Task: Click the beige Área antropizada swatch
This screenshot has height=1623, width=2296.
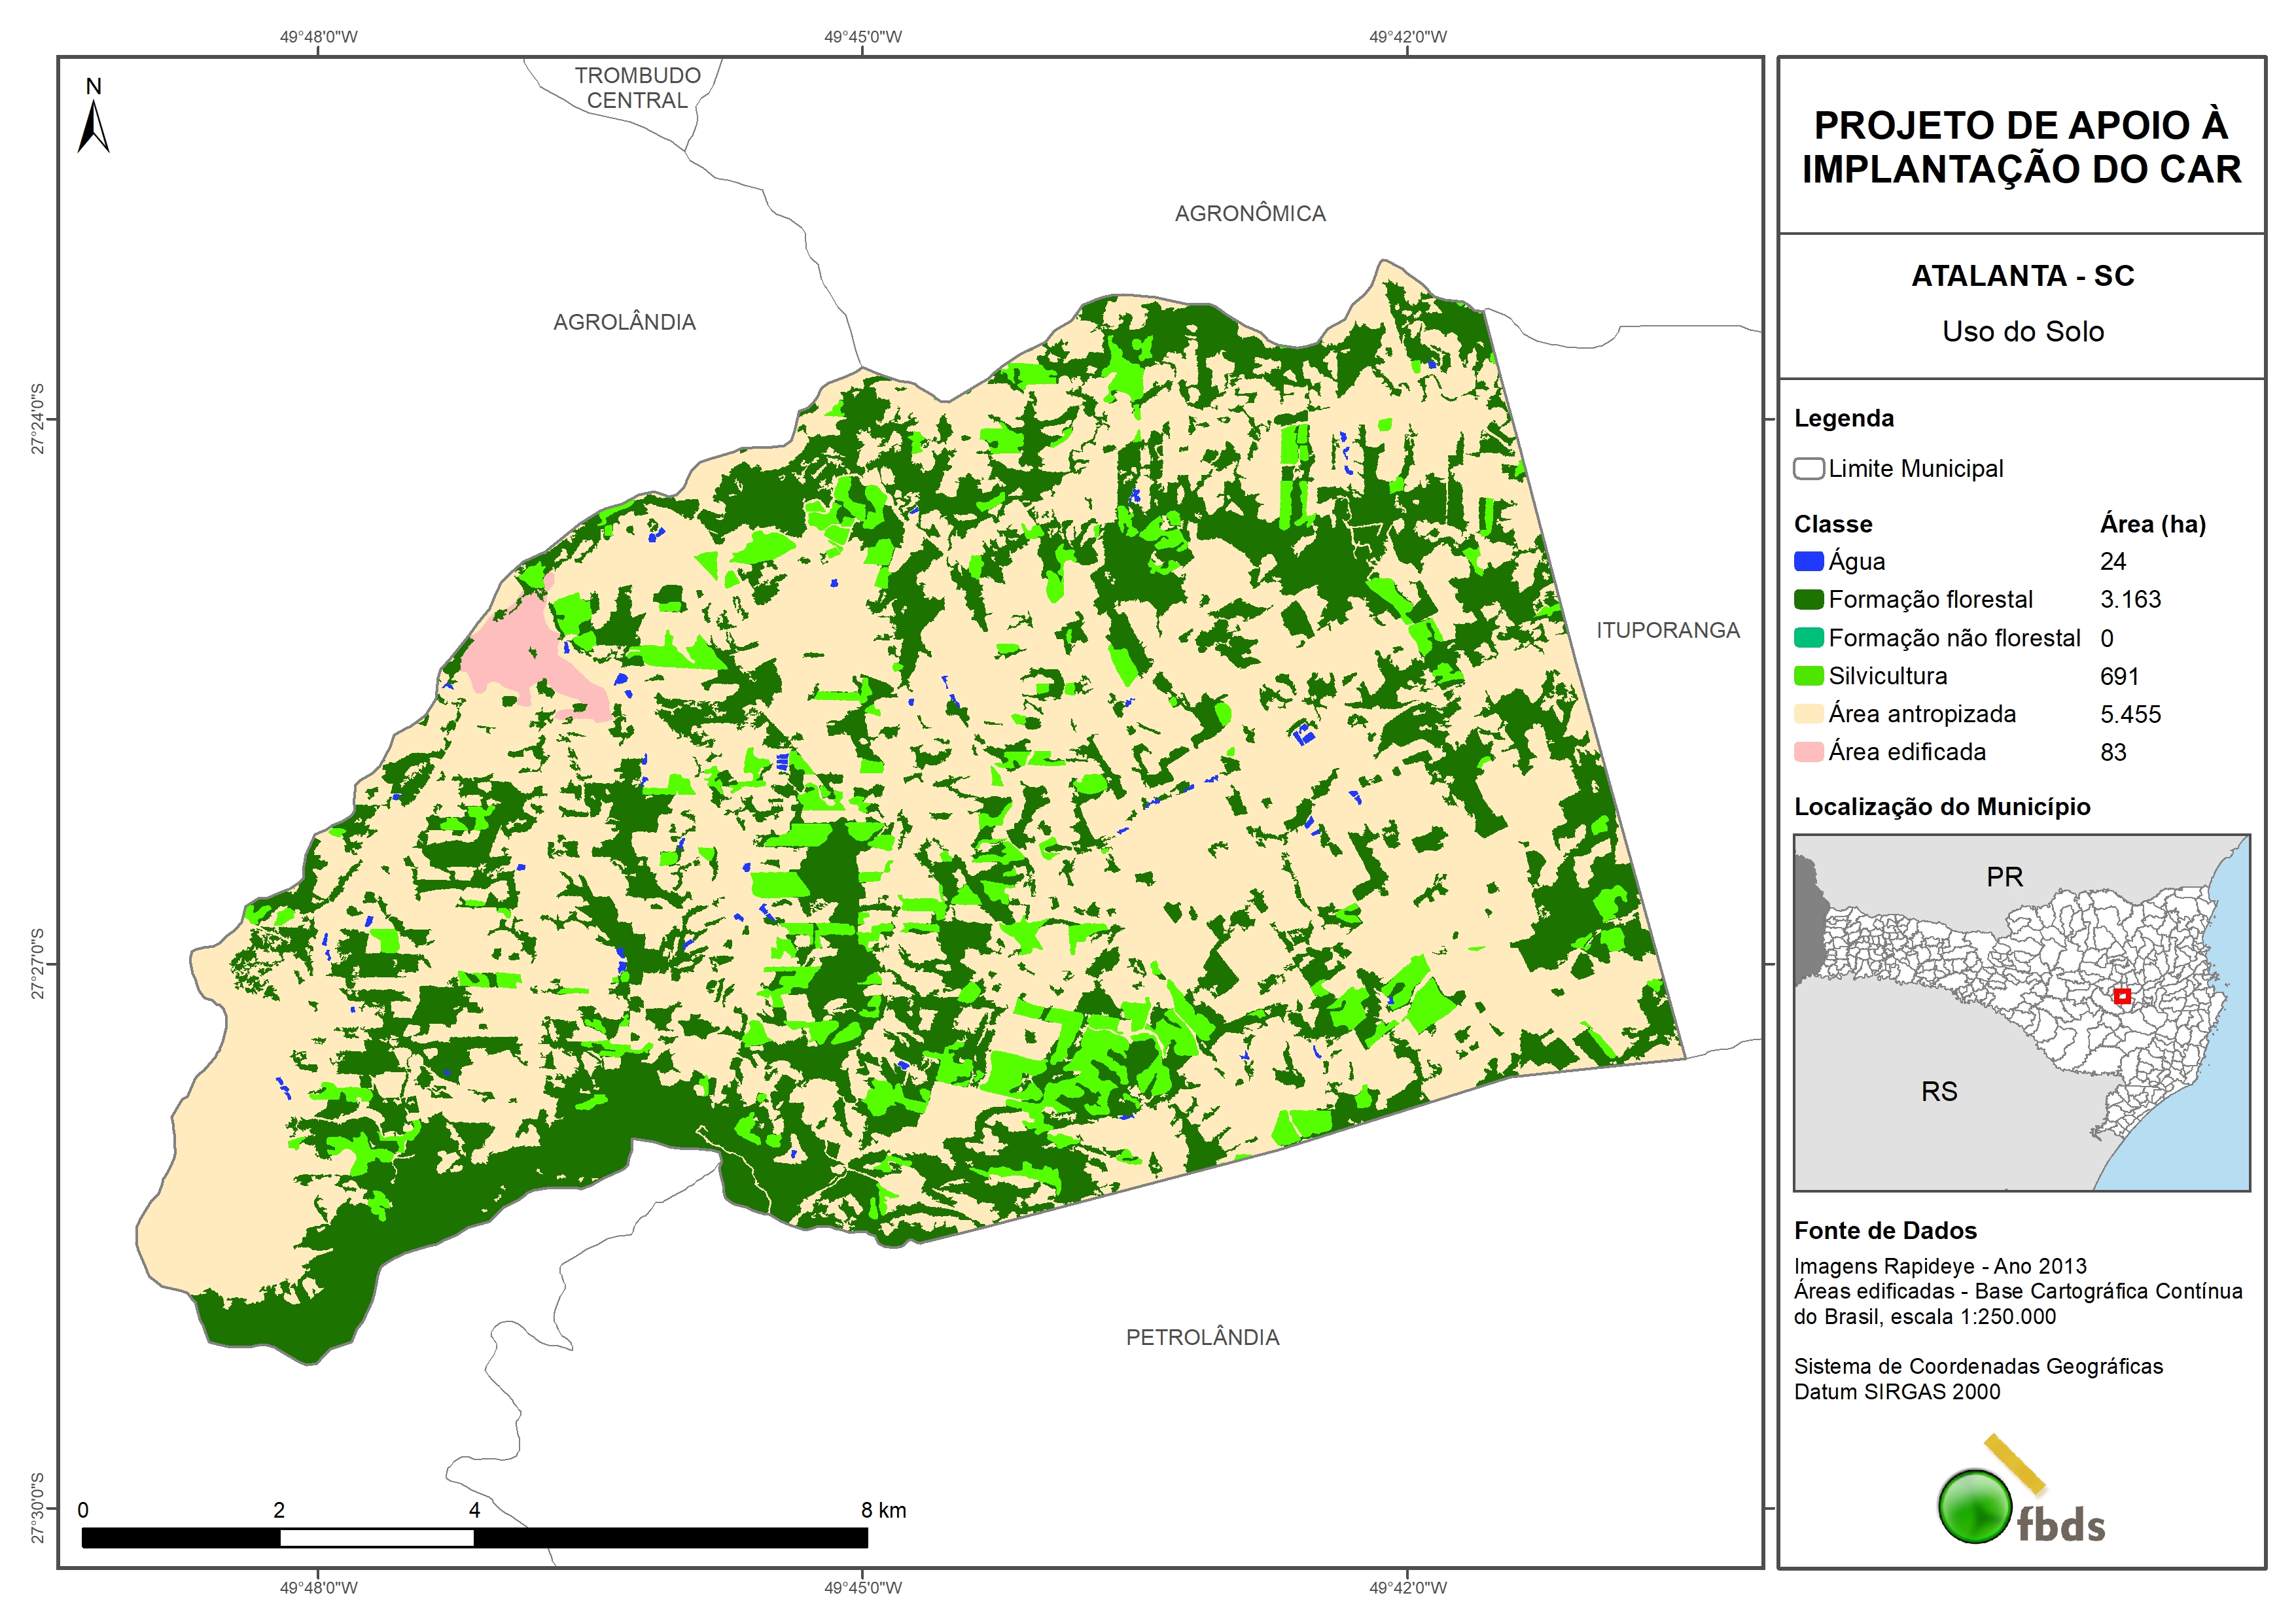Action: tap(1808, 714)
